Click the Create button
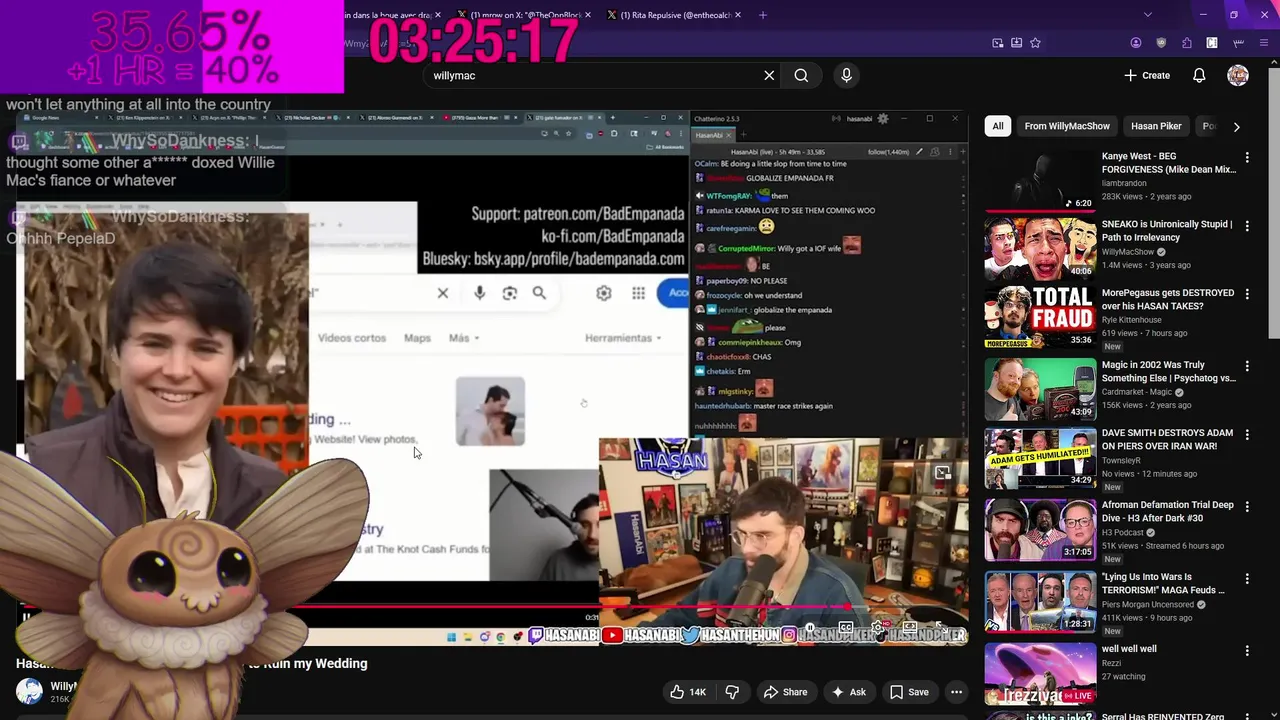This screenshot has height=720, width=1280. pos(1147,75)
